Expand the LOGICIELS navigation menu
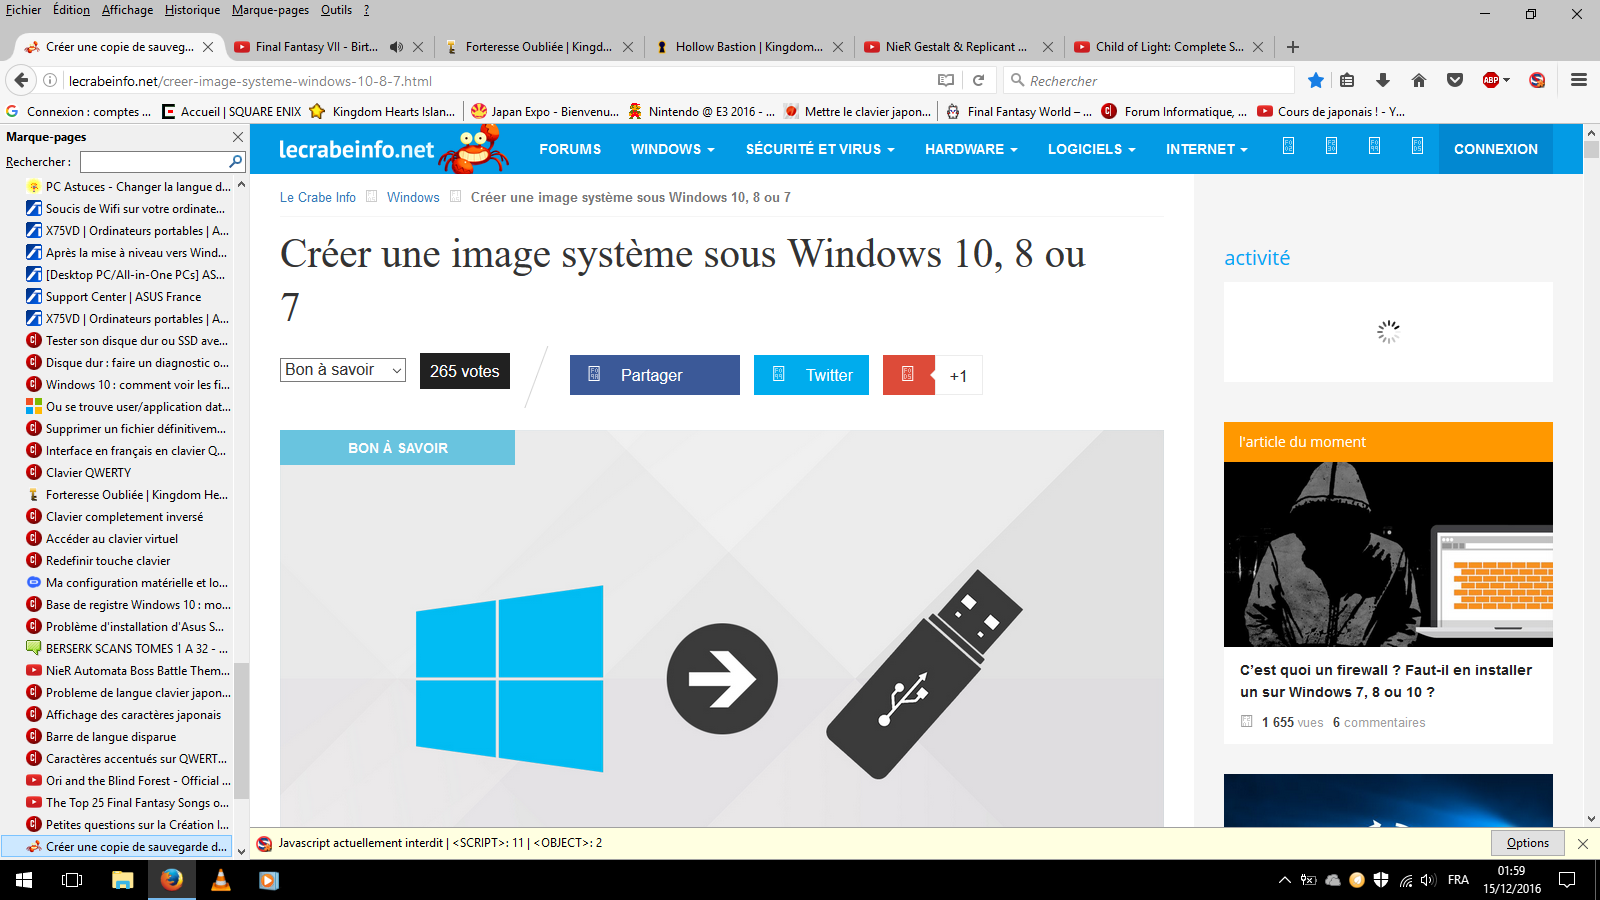This screenshot has width=1600, height=900. pyautogui.click(x=1091, y=149)
